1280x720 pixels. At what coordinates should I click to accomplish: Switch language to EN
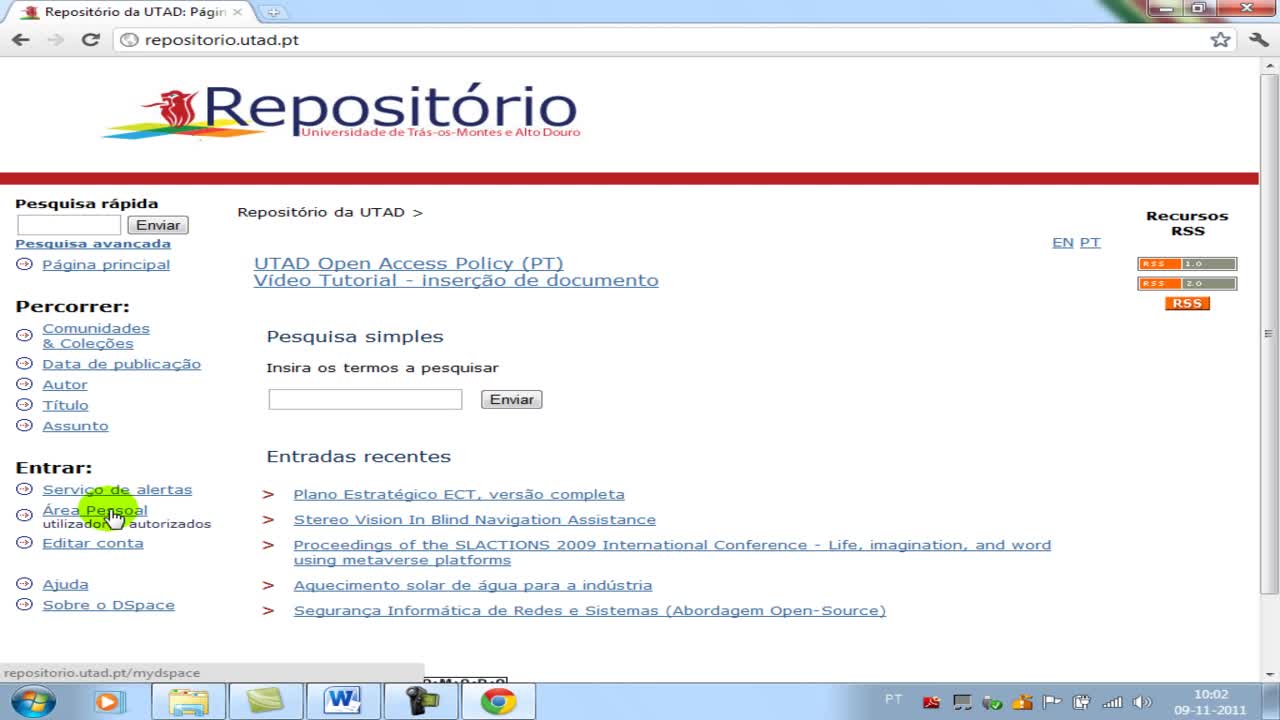coord(1062,242)
